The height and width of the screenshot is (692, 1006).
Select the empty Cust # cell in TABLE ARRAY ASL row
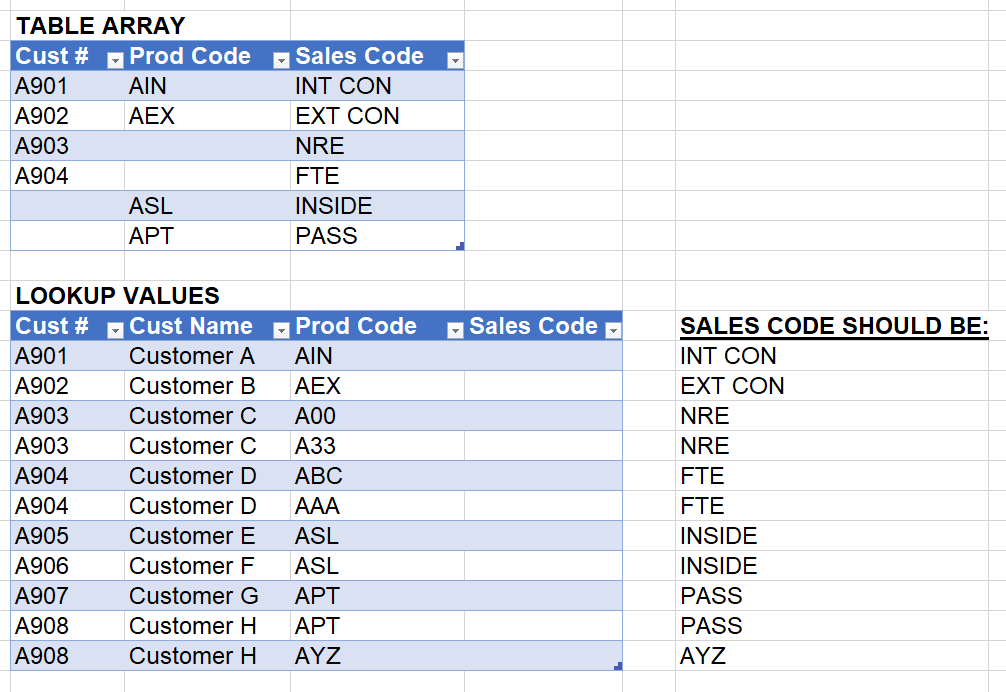coord(67,206)
